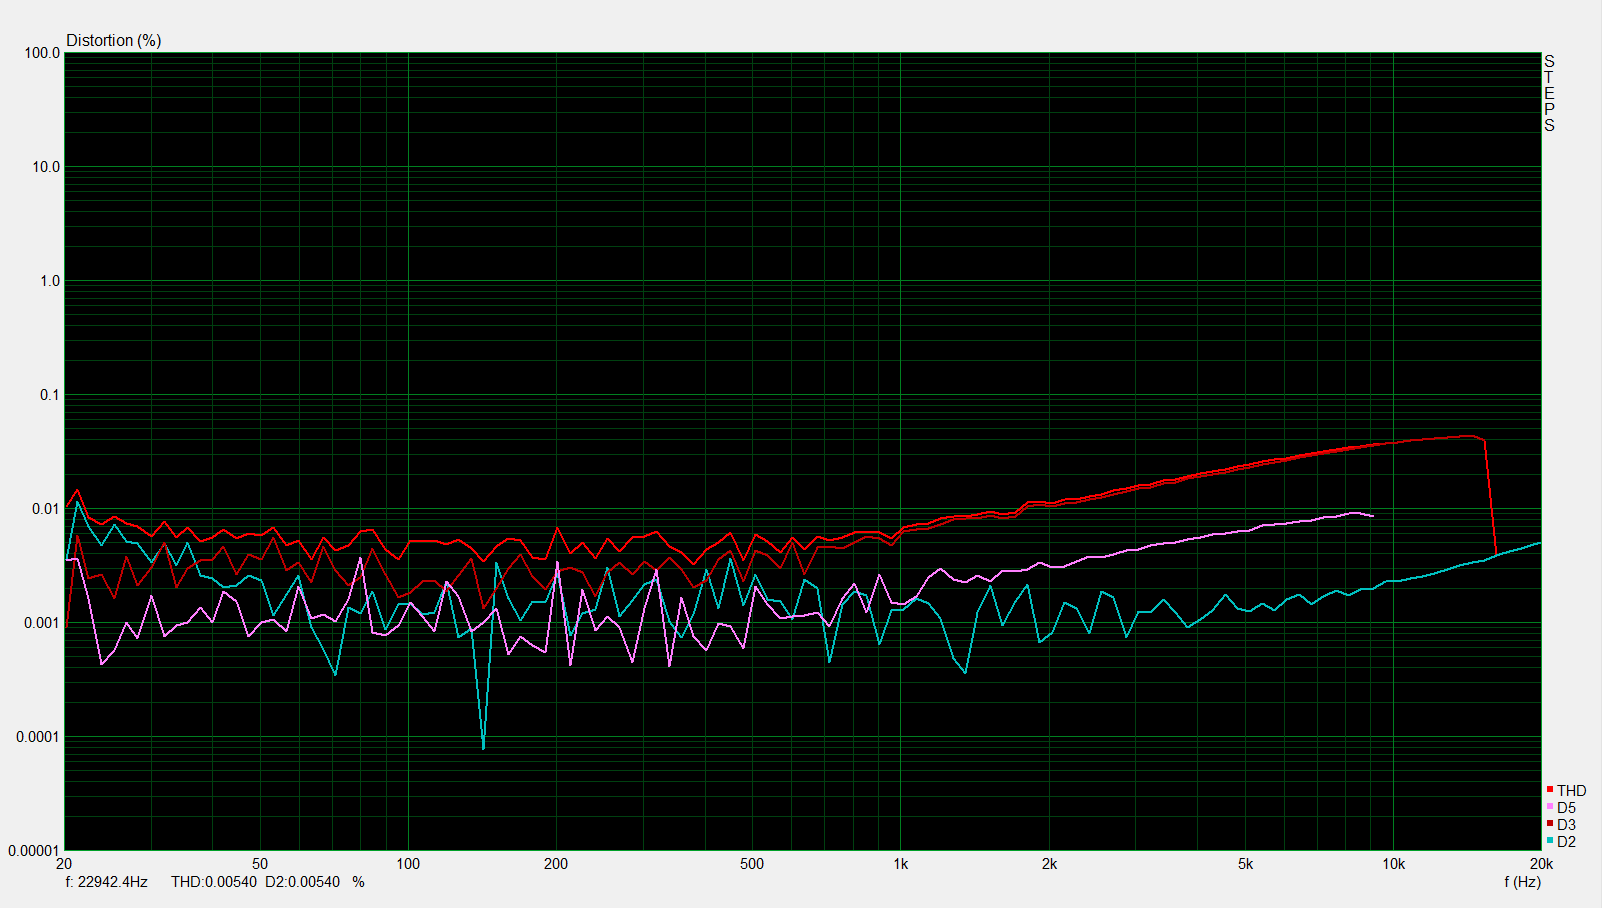Click the 10k frequency axis label

coord(1394,864)
